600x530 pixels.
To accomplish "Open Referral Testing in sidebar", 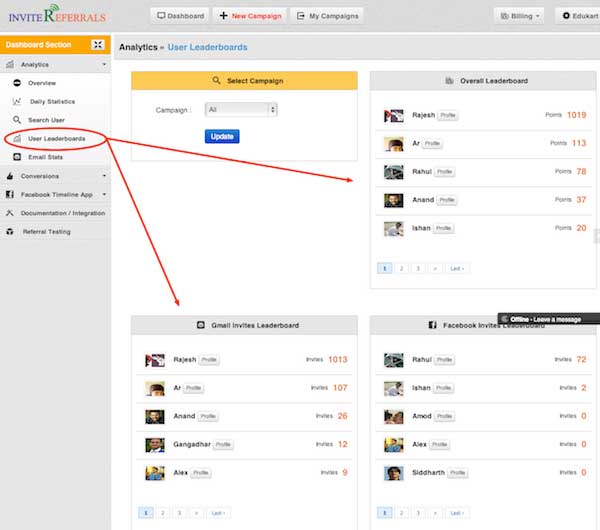I will click(x=46, y=232).
